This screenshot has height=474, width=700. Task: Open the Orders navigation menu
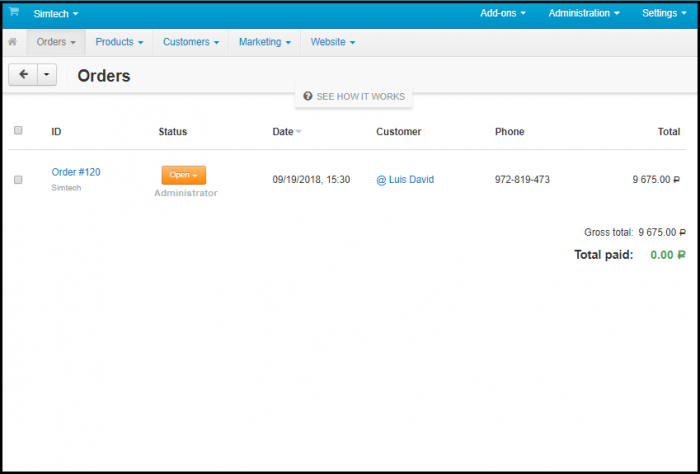click(56, 42)
